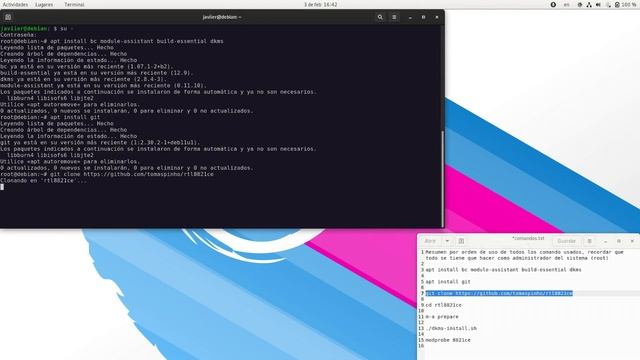Minimize the comandos.txt editor window
640x360 pixels.
pos(605,241)
